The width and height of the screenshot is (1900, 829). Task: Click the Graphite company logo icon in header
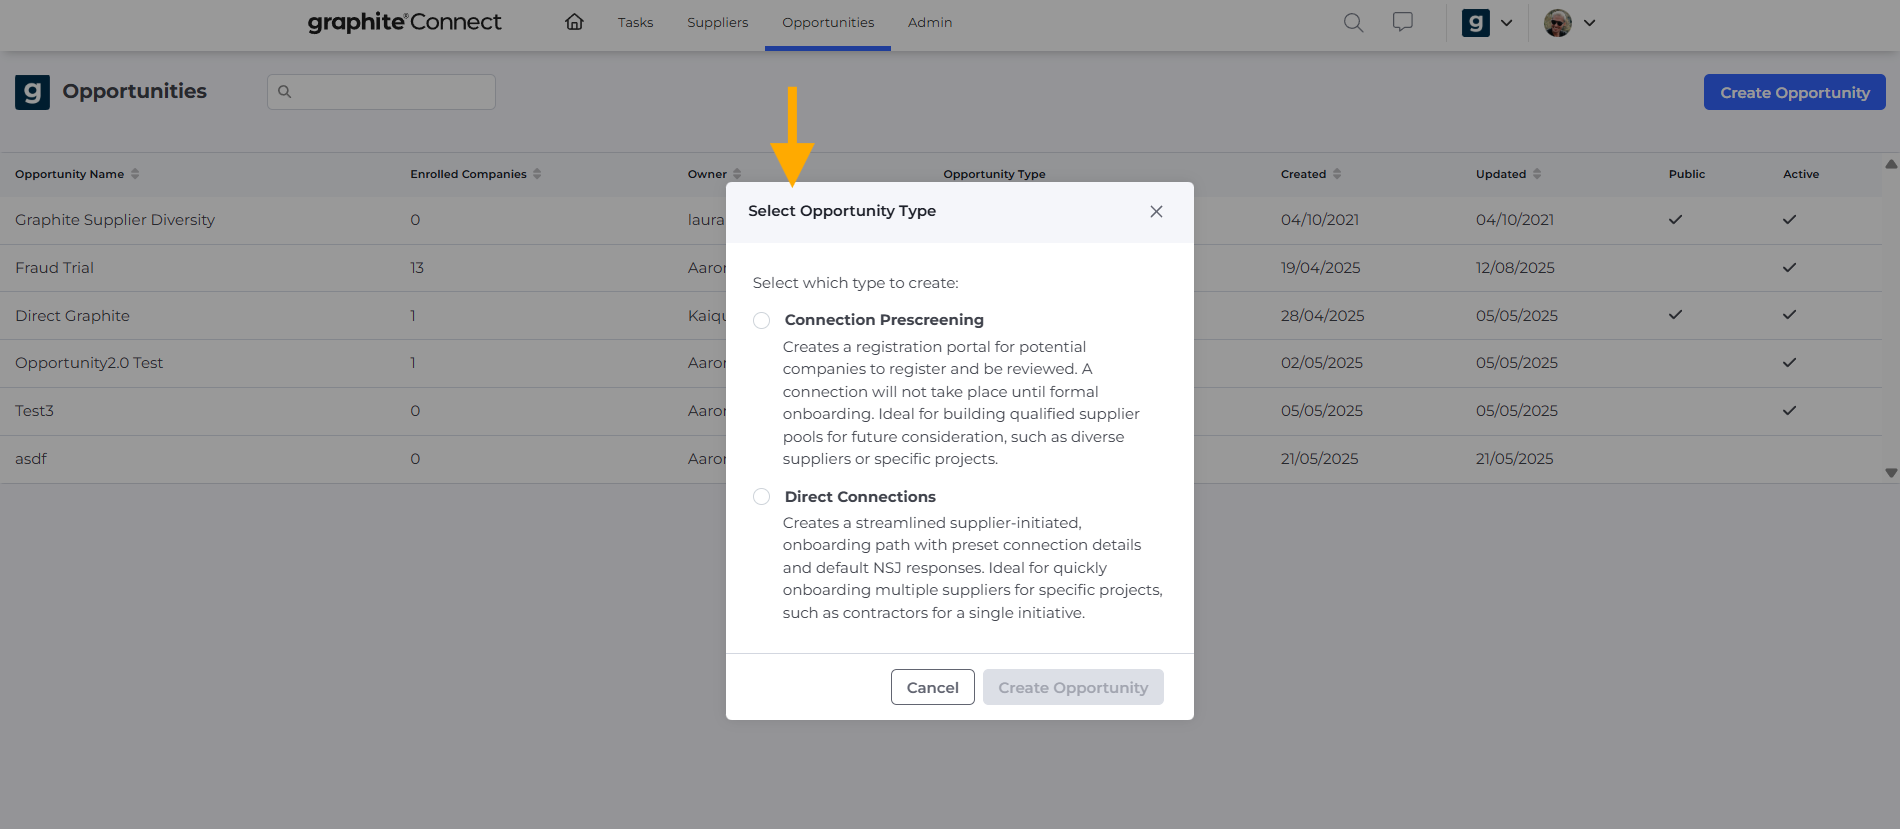(1475, 22)
